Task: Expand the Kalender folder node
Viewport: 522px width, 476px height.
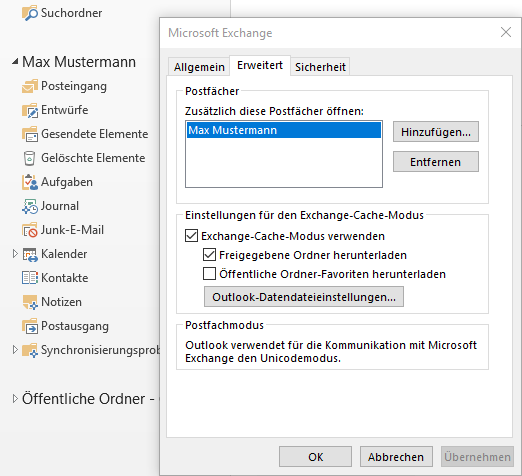Action: 15,254
